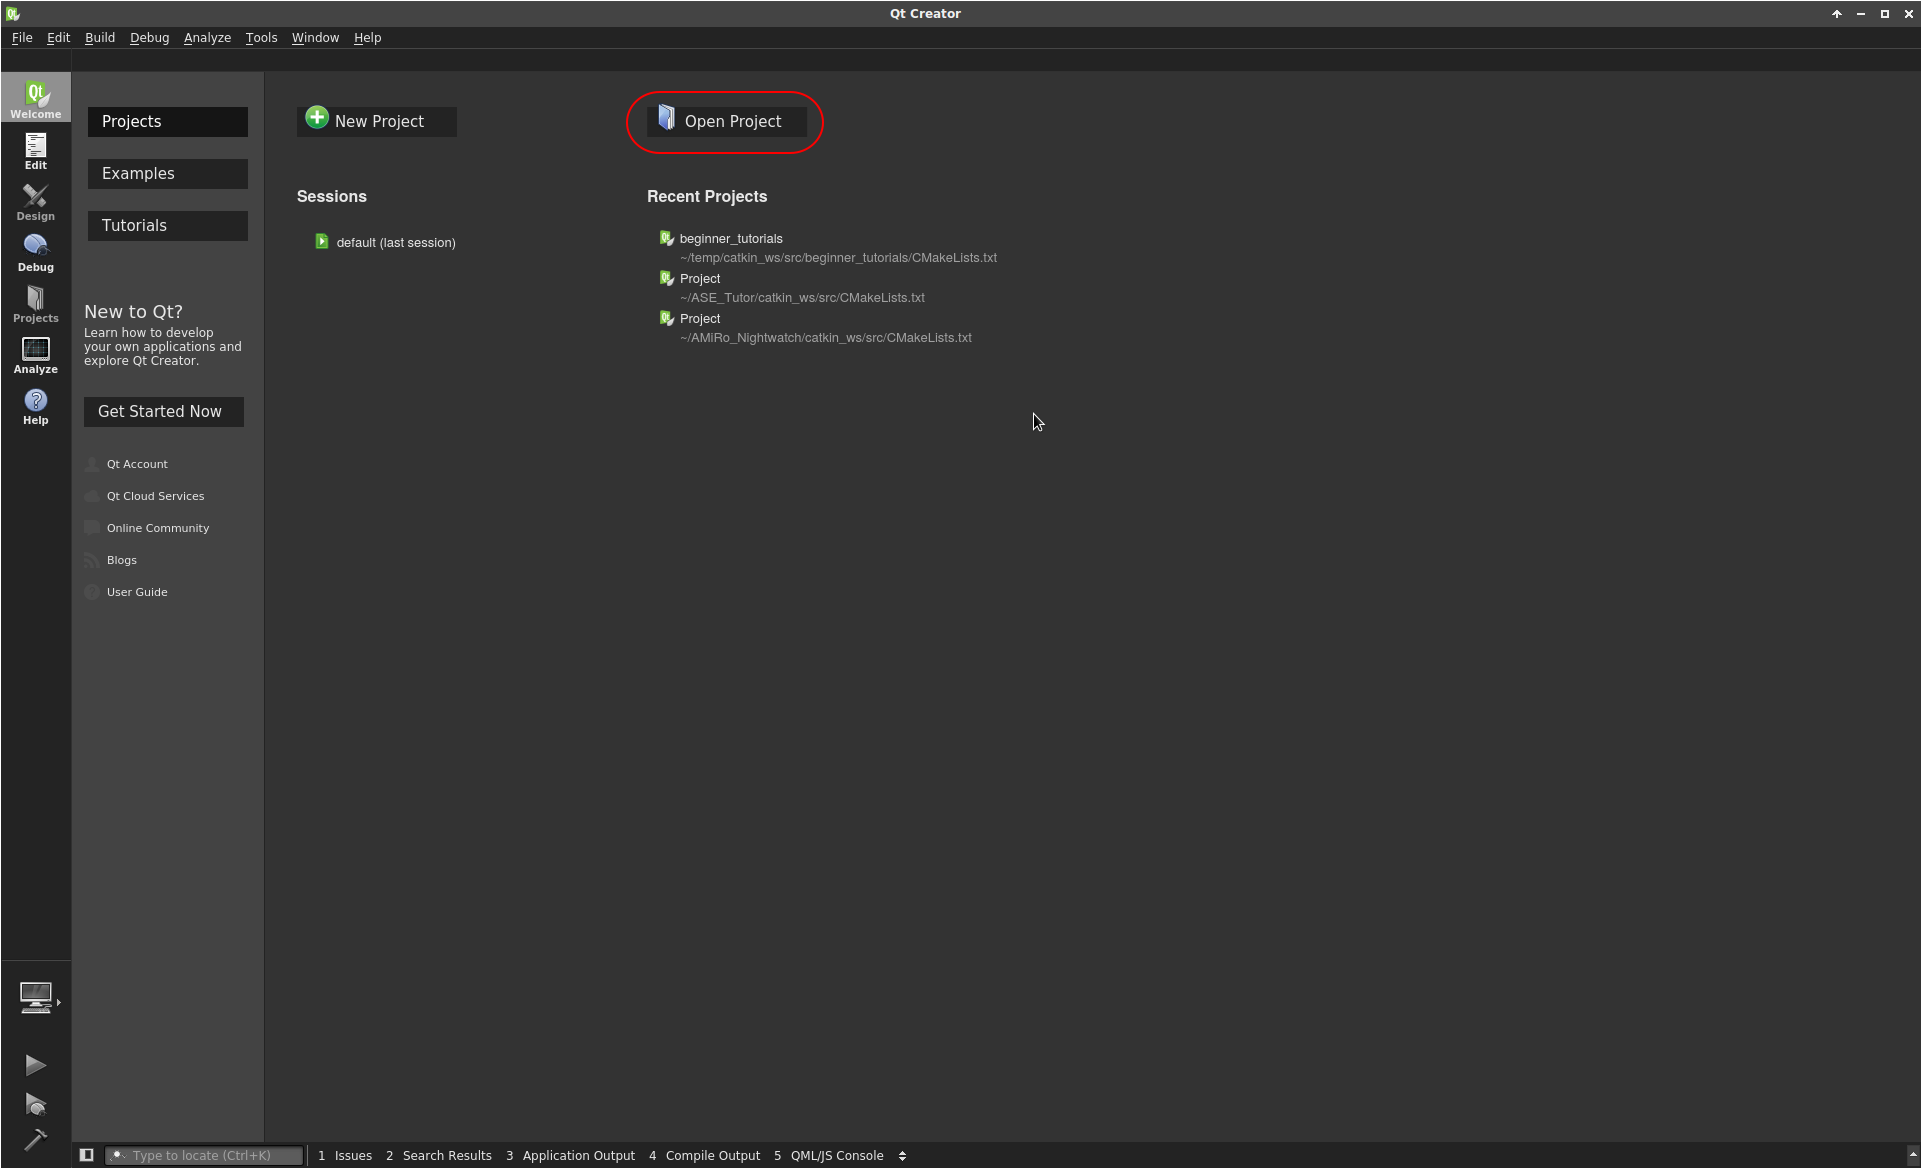This screenshot has height=1169, width=1922.
Task: Open the Tools menu
Action: coord(261,37)
